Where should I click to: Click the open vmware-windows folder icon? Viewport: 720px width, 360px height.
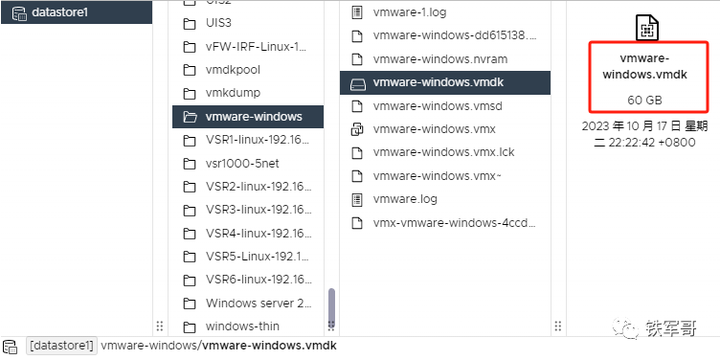click(190, 117)
